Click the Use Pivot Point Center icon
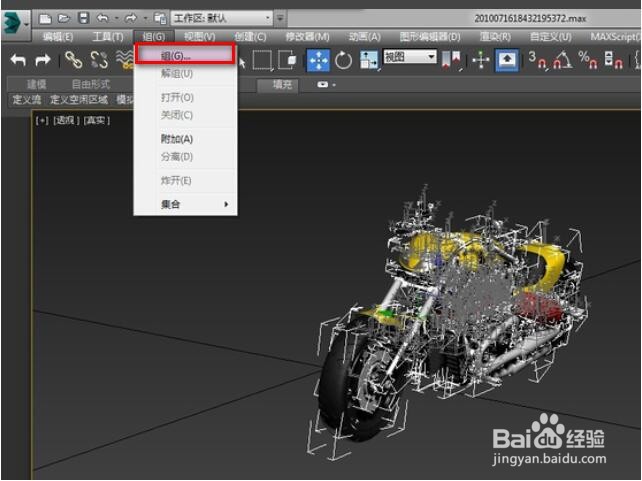Image resolution: width=642 pixels, height=481 pixels. pyautogui.click(x=451, y=60)
